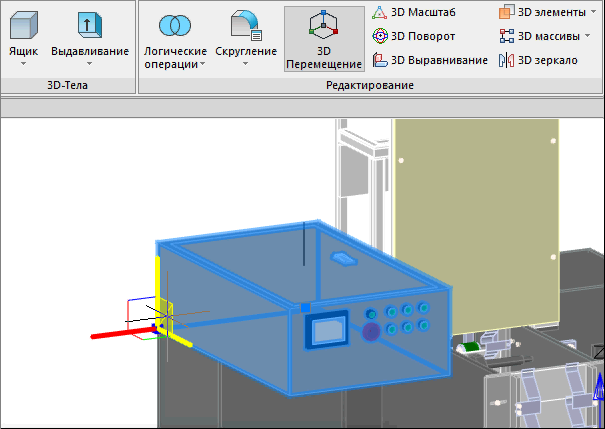Click the 3D зеркало mirror tool
Screen dimensions: 605x429
538,60
